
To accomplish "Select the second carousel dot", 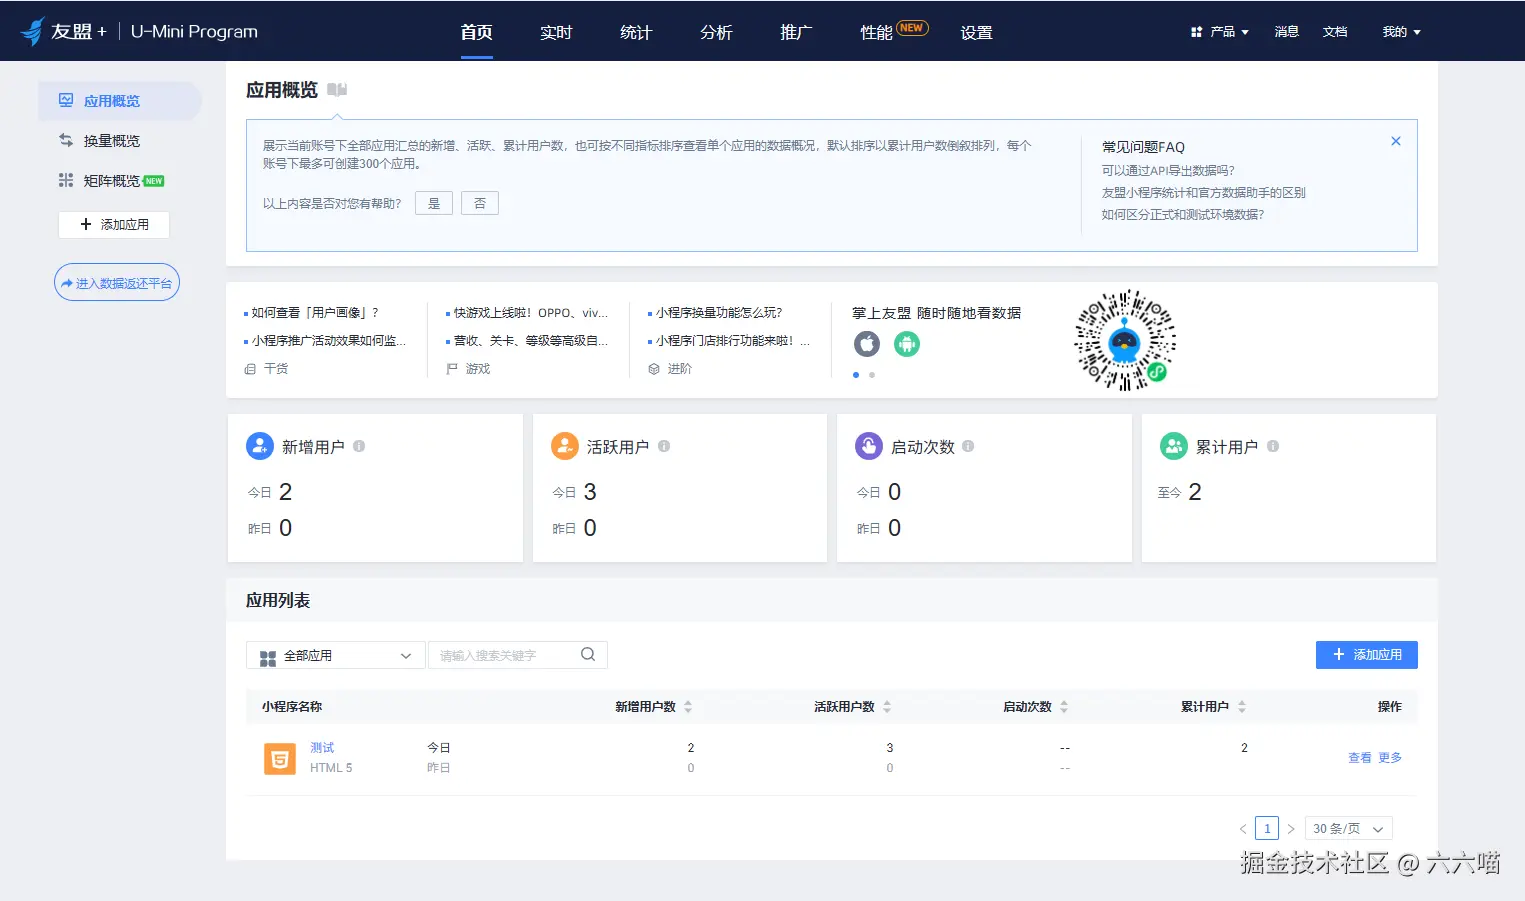I will pyautogui.click(x=872, y=375).
